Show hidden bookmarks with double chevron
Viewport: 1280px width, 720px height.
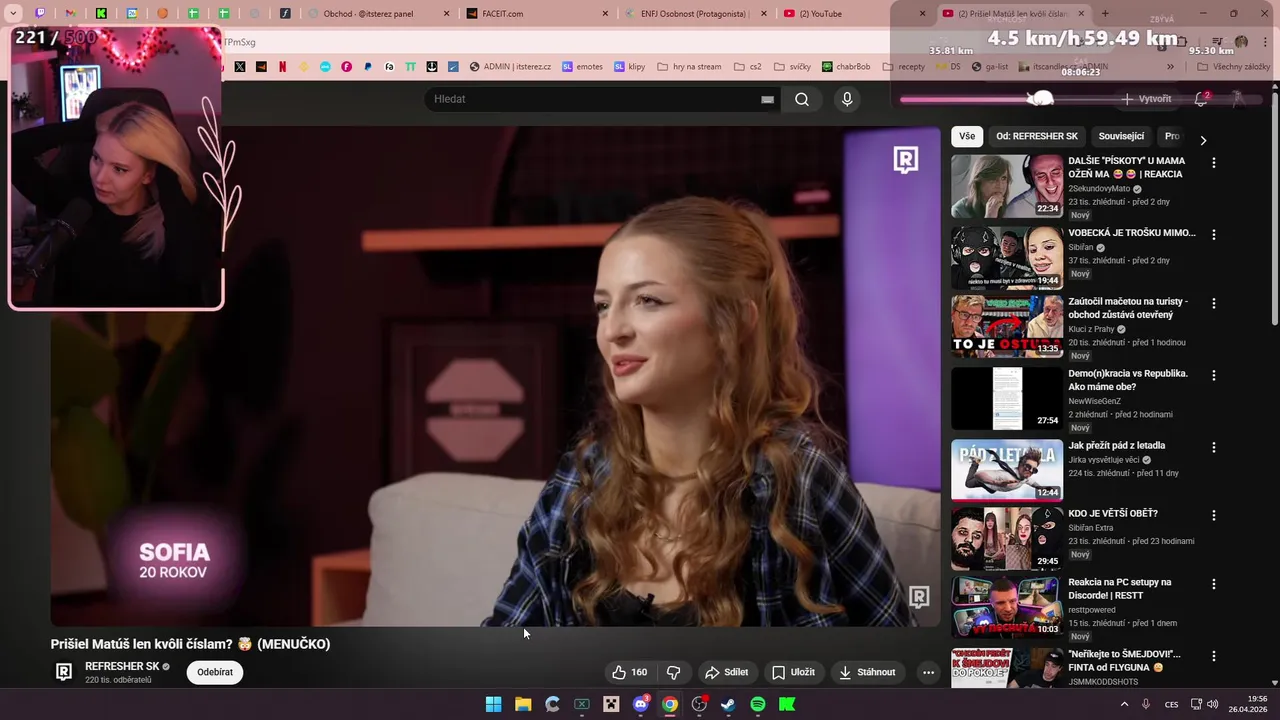(1170, 67)
